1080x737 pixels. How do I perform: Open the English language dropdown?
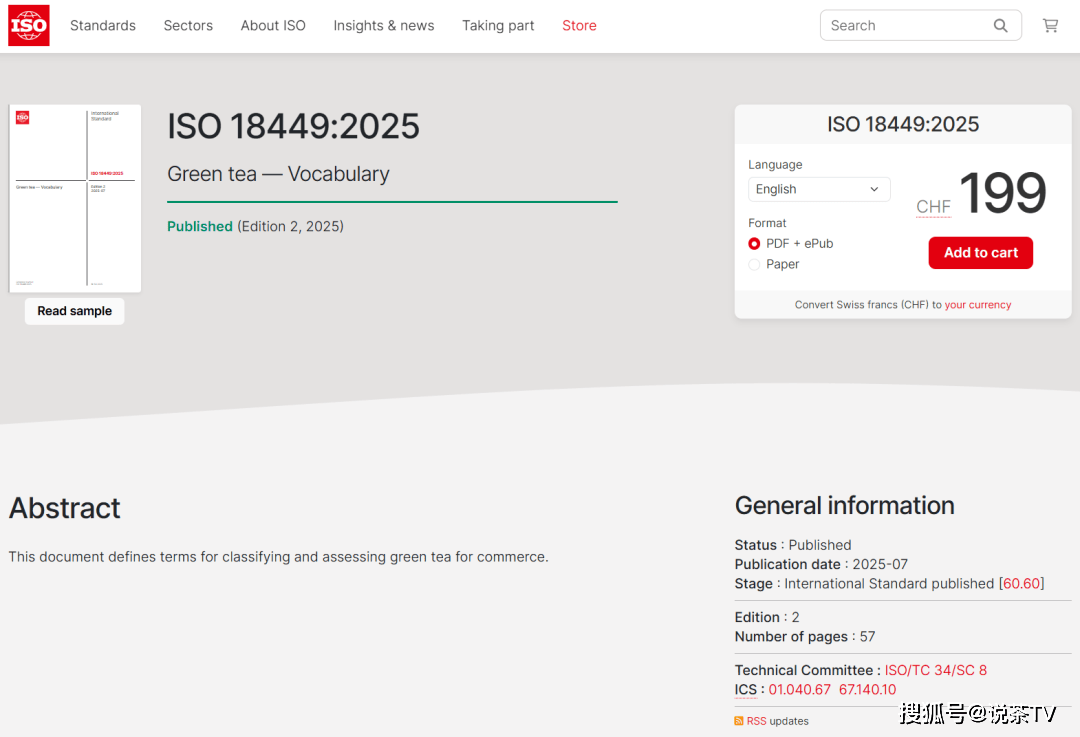[x=818, y=189]
